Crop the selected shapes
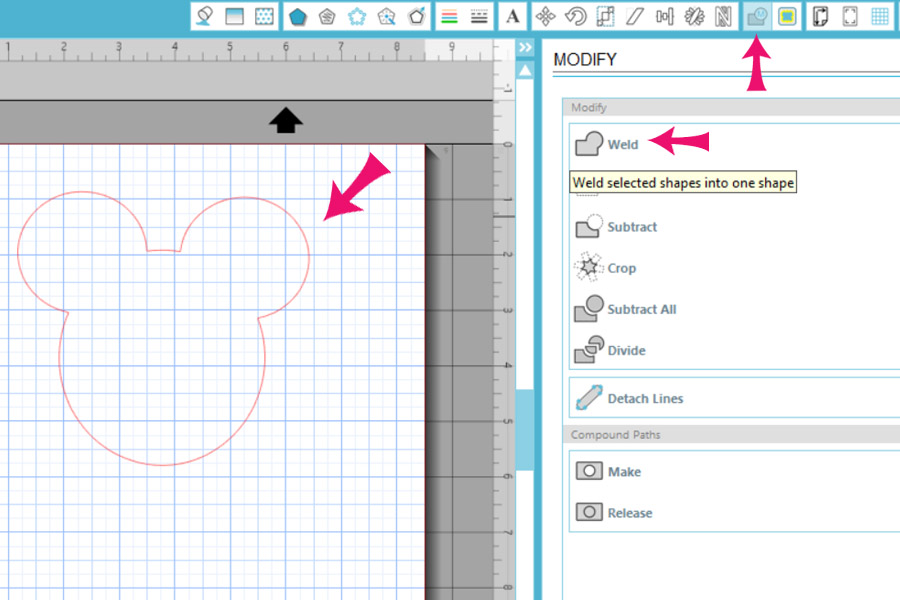 point(606,268)
